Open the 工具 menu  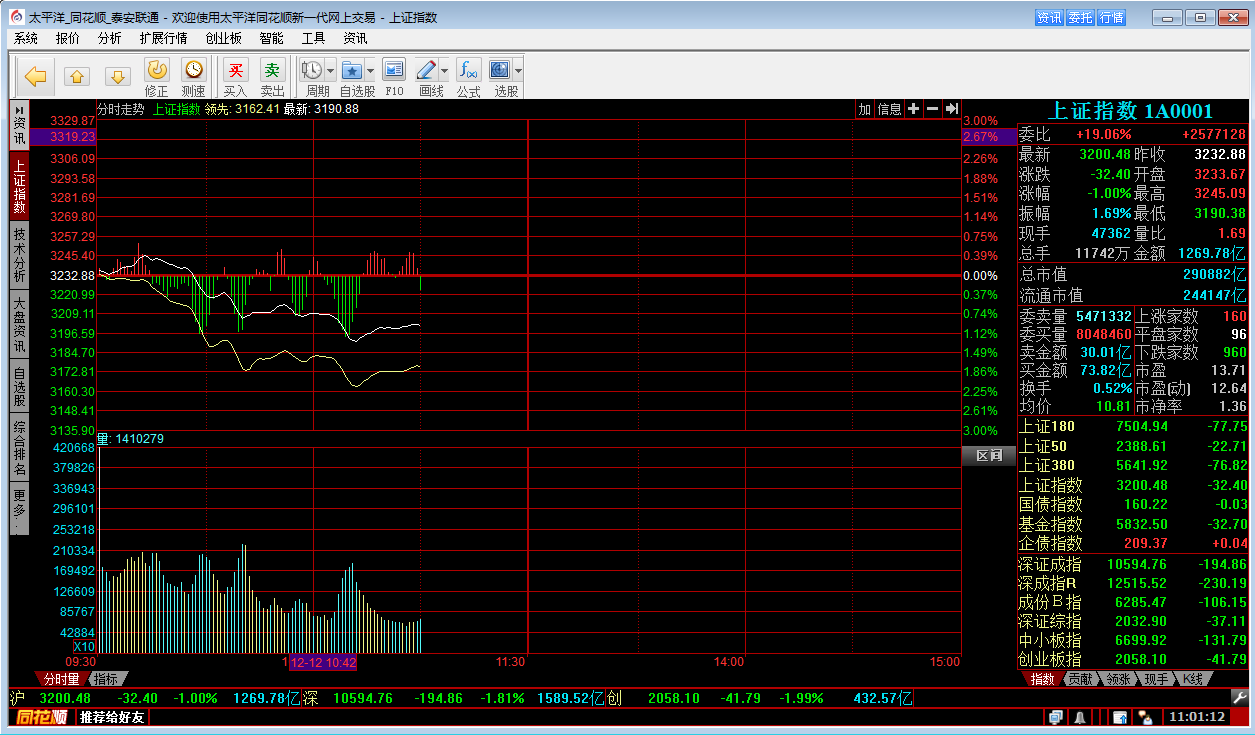click(x=313, y=38)
